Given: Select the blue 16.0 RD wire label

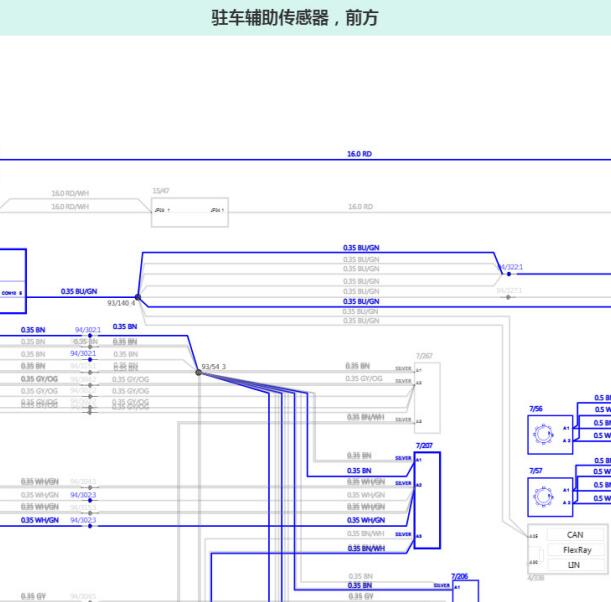Looking at the screenshot, I should click(x=359, y=154).
